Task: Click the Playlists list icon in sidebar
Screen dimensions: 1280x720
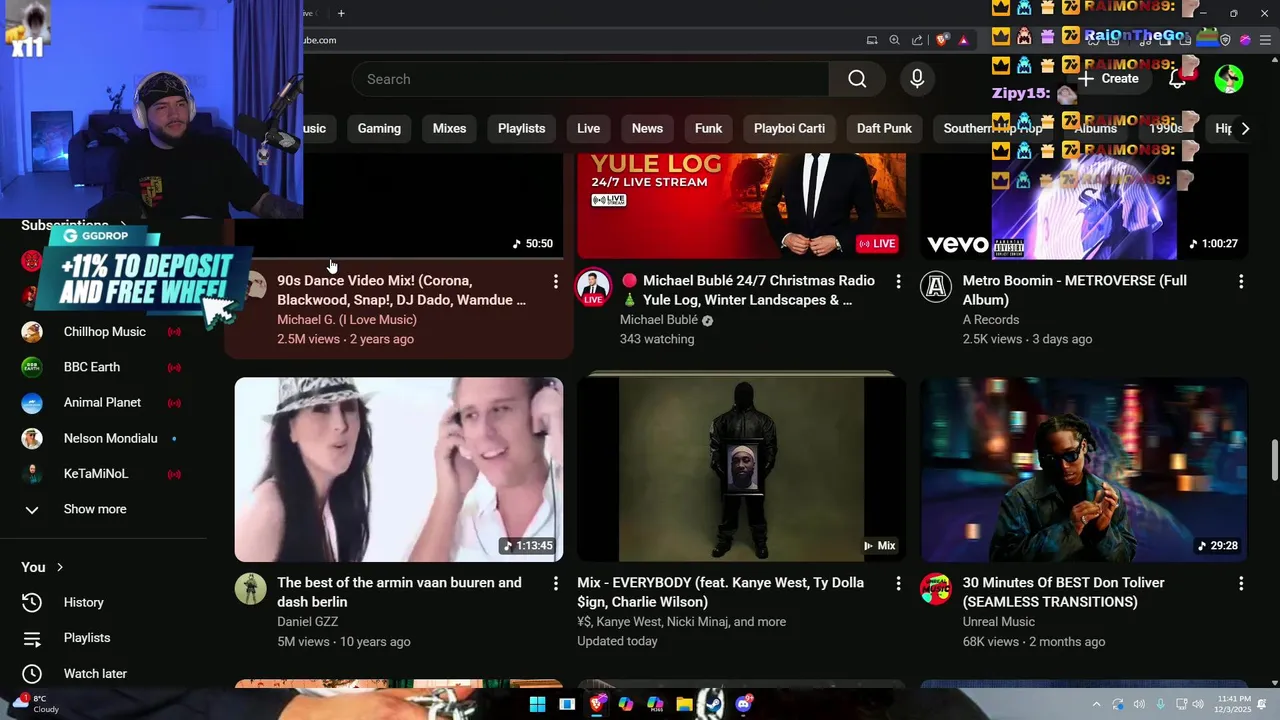Action: click(x=32, y=638)
